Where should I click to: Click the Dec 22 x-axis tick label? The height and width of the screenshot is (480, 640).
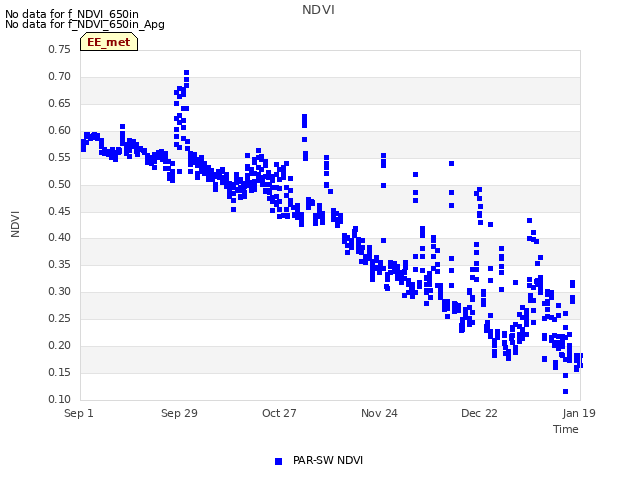coord(479,413)
